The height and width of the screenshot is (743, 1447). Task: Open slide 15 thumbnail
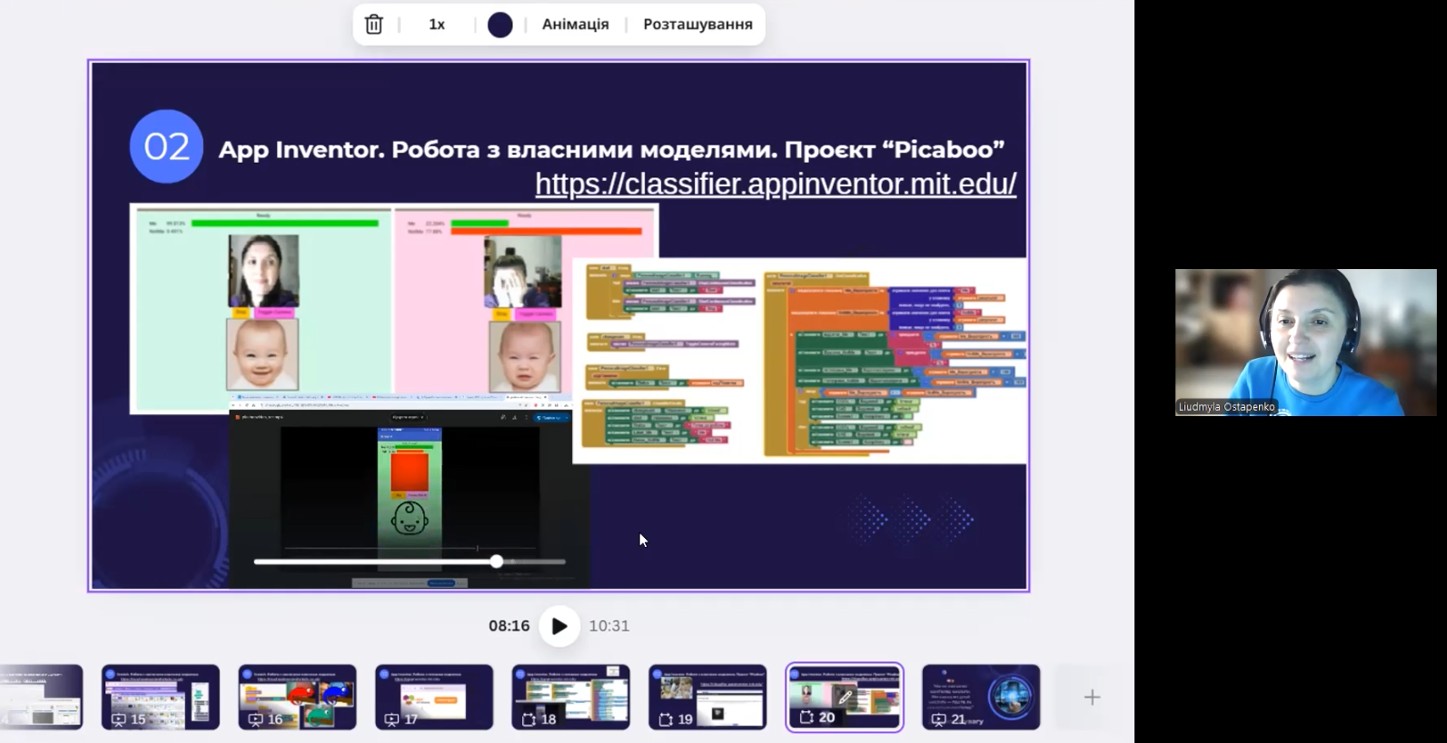coord(160,697)
